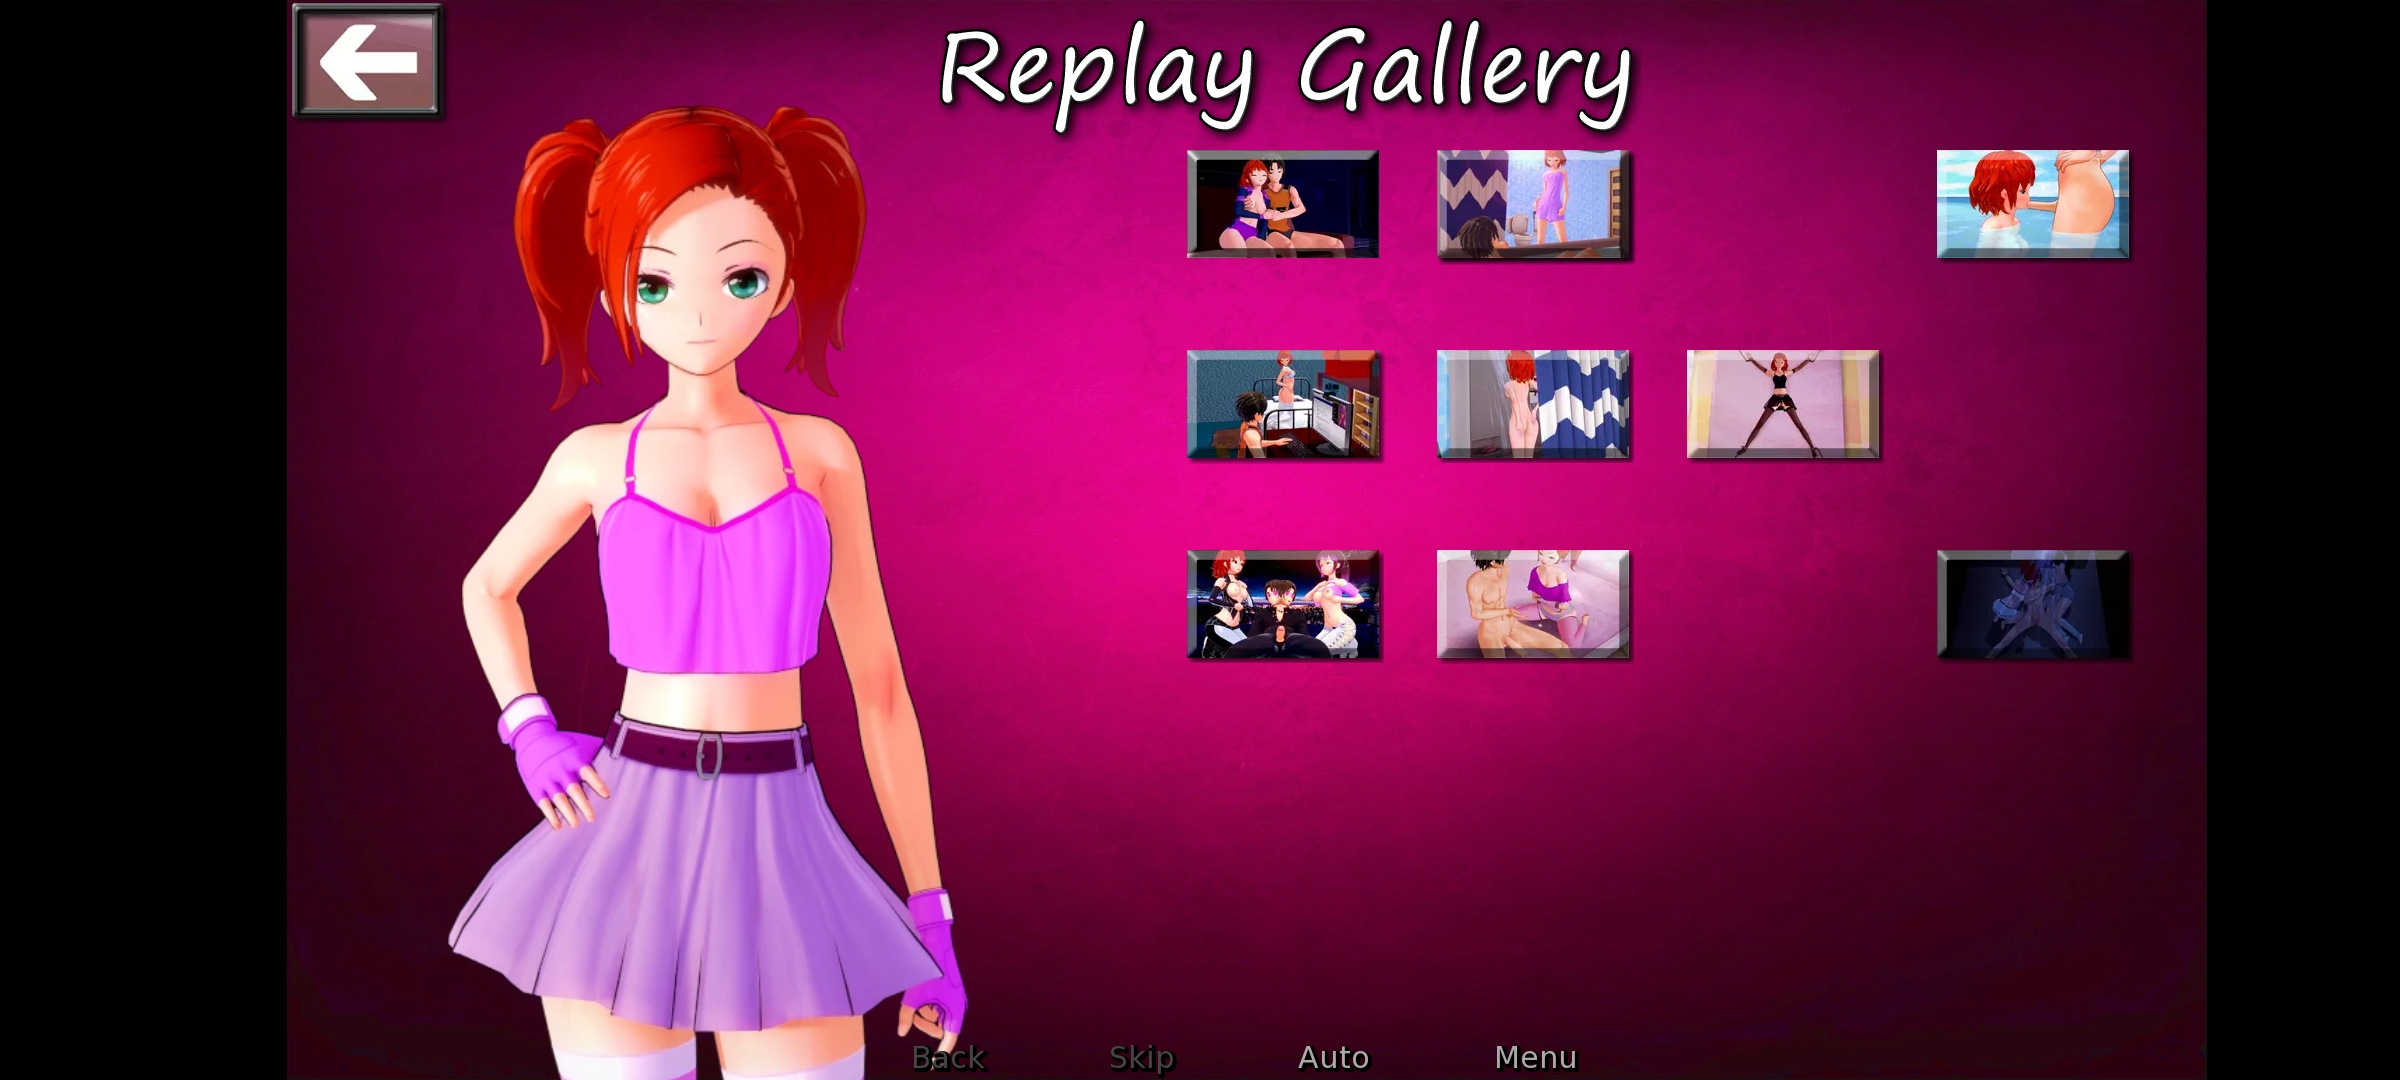2400x1080 pixels.
Task: Open the computer desk bedroom scene thumbnail
Action: pos(1283,404)
